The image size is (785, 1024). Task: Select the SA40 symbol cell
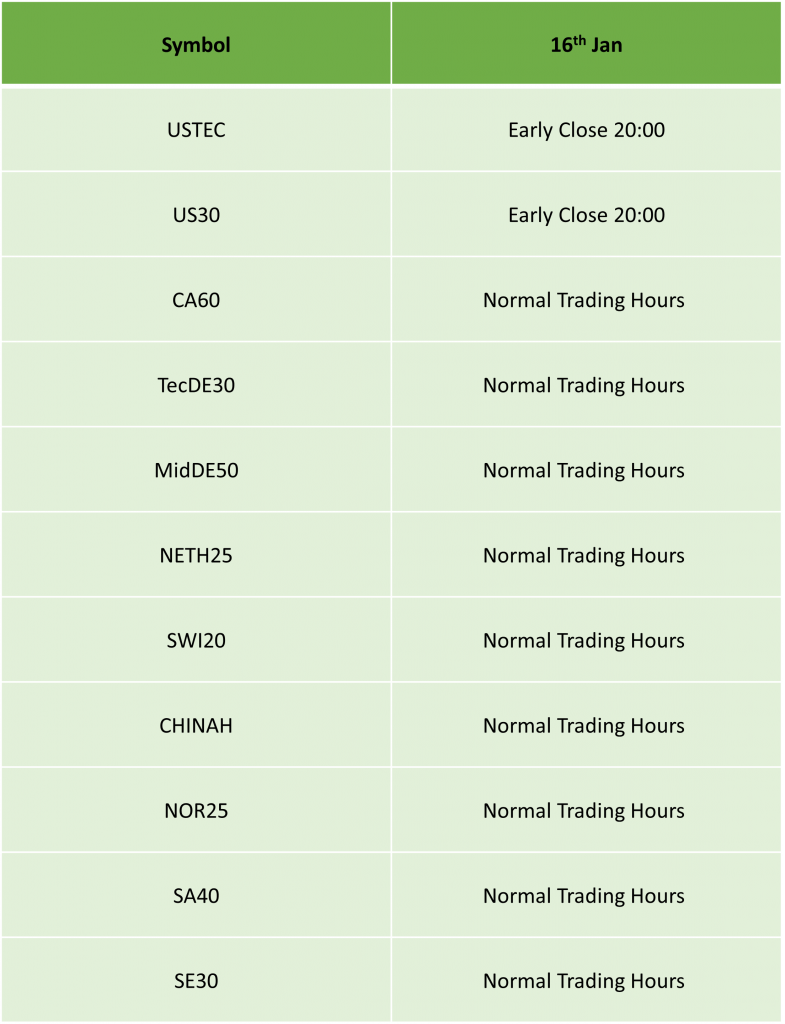tap(196, 895)
